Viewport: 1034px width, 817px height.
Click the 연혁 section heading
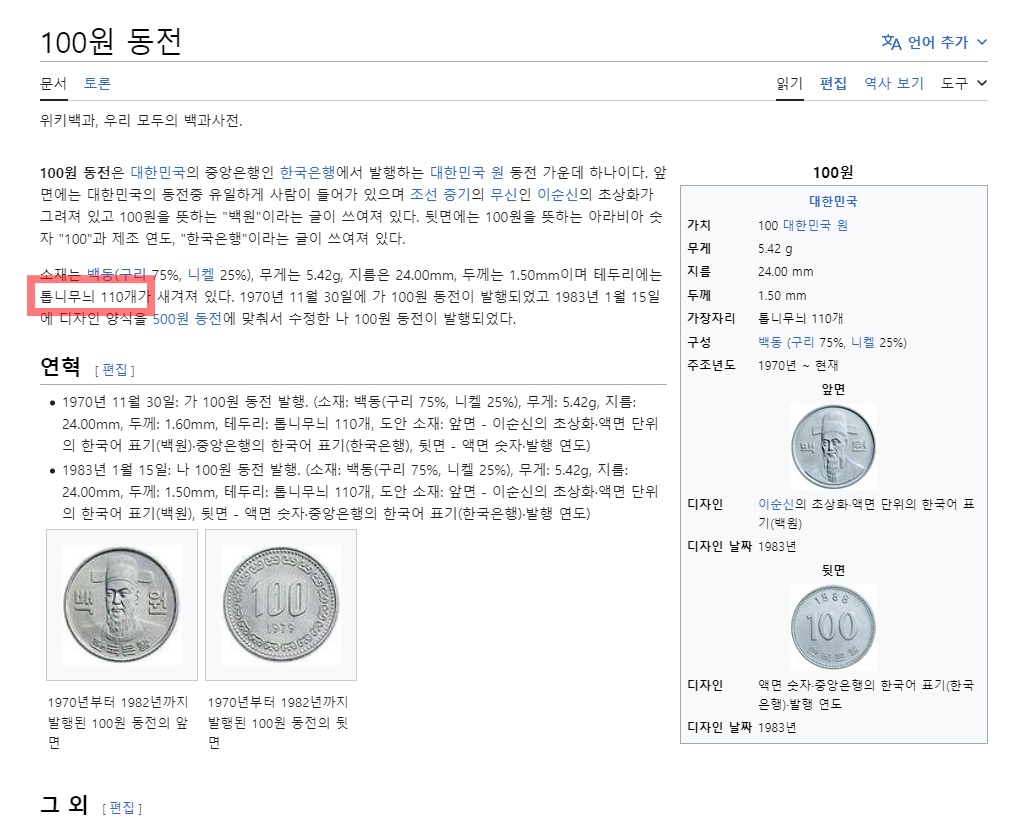[x=60, y=367]
